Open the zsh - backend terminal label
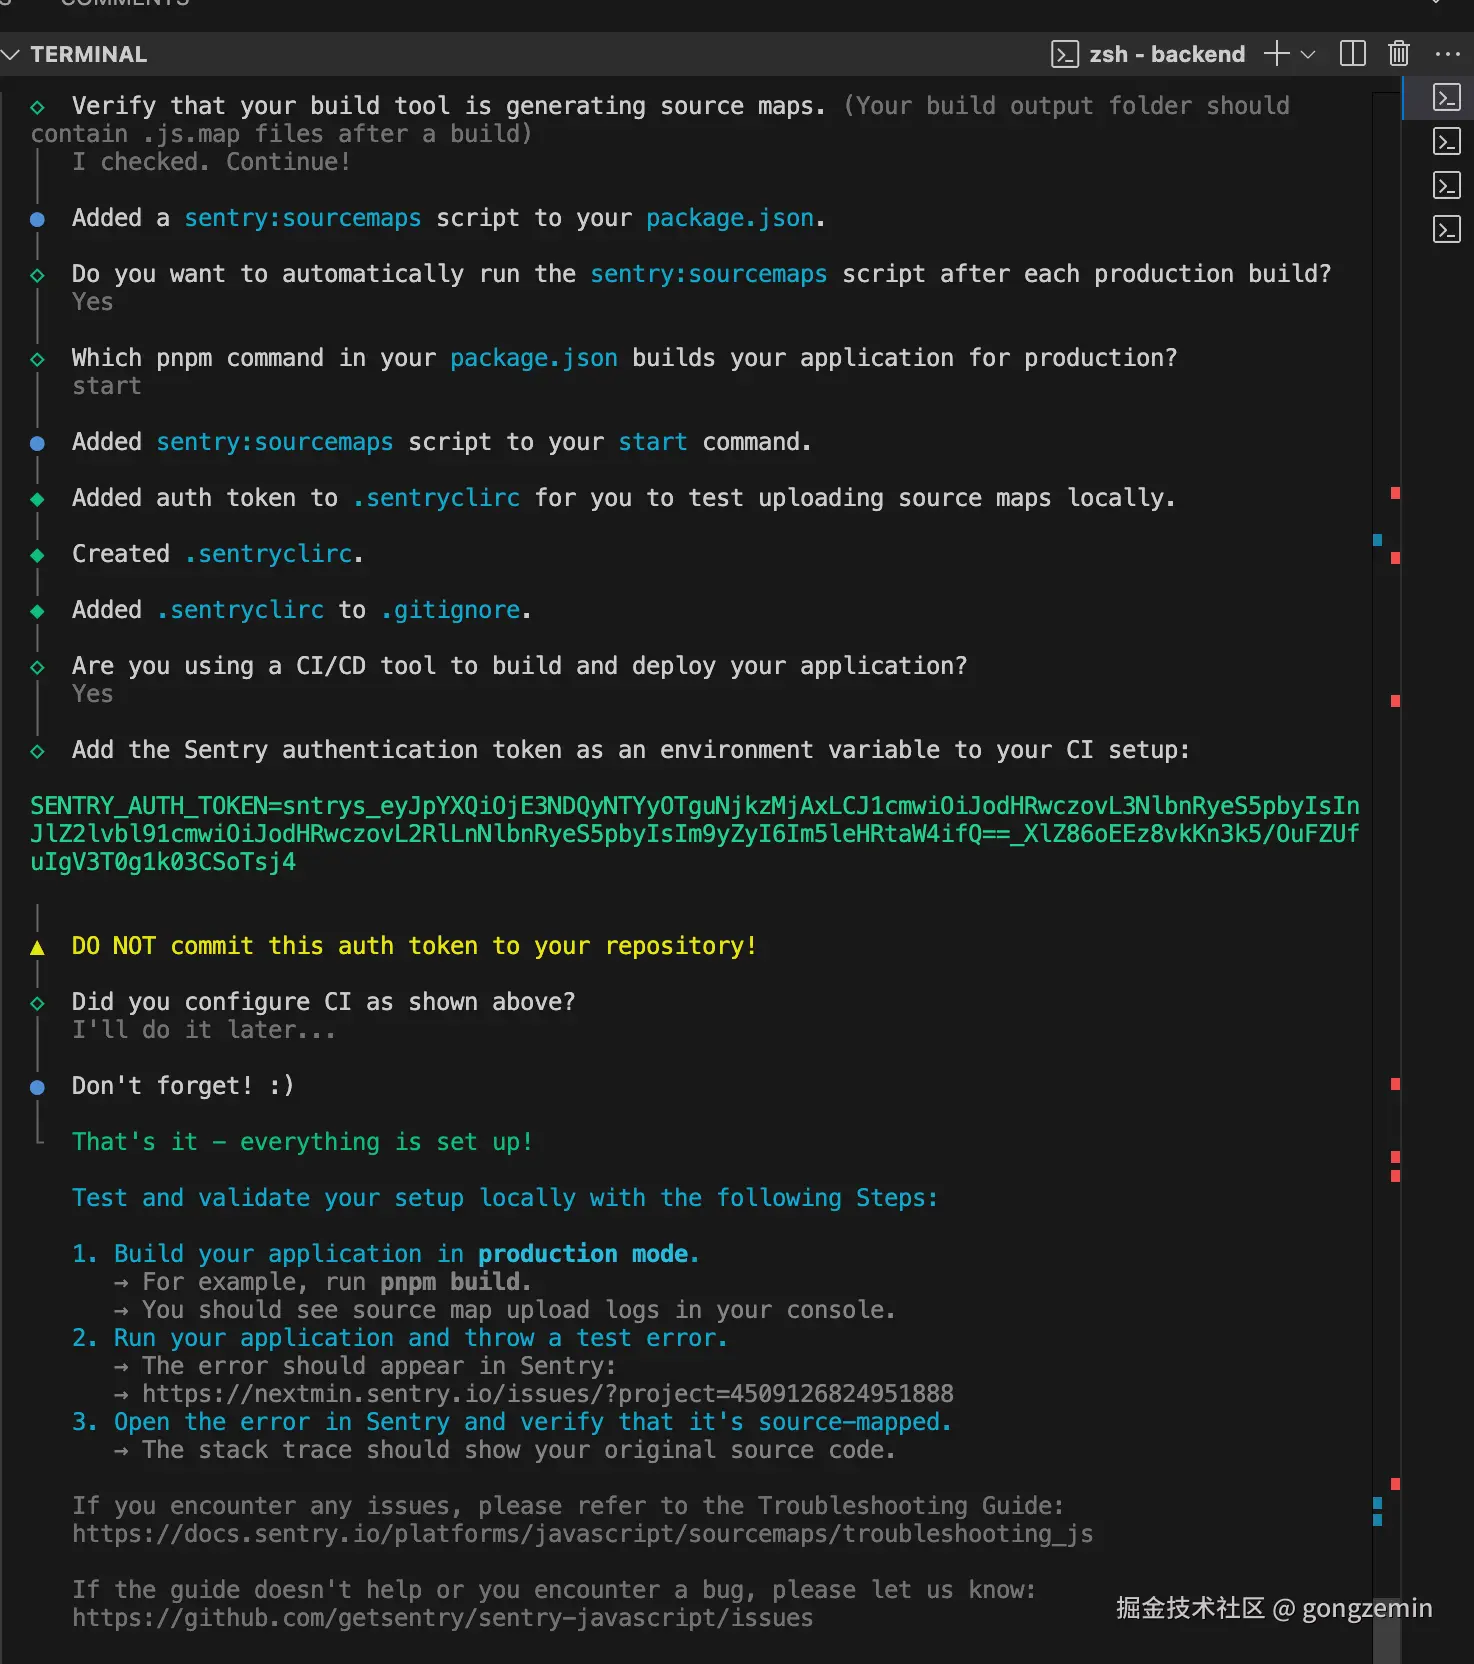This screenshot has width=1474, height=1664. (x=1167, y=54)
